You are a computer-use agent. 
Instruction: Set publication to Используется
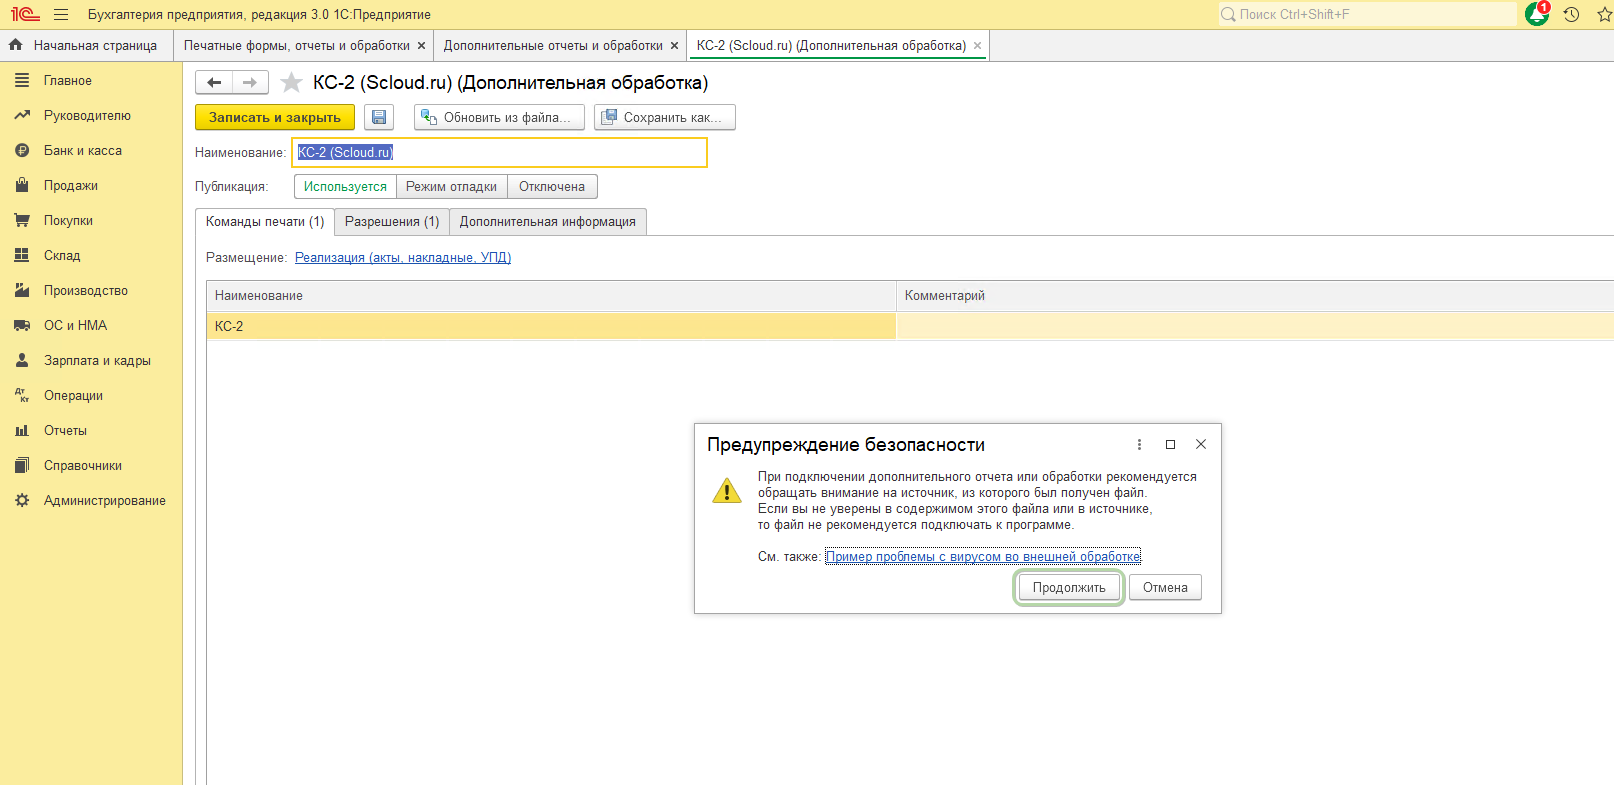click(345, 187)
